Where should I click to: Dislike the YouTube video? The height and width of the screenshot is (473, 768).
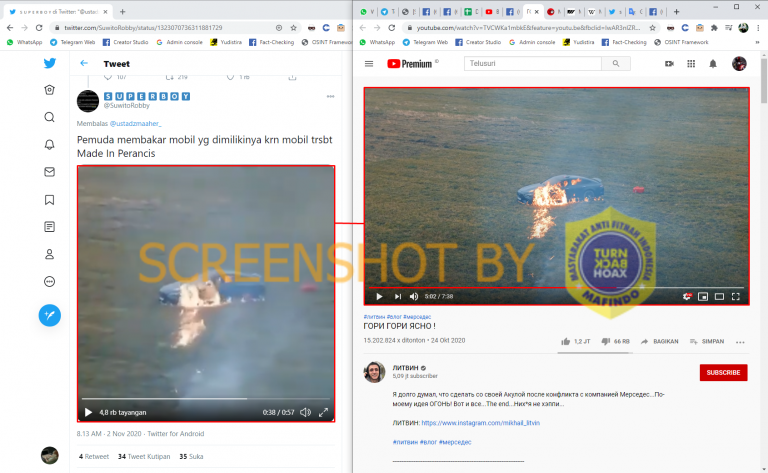[615, 341]
